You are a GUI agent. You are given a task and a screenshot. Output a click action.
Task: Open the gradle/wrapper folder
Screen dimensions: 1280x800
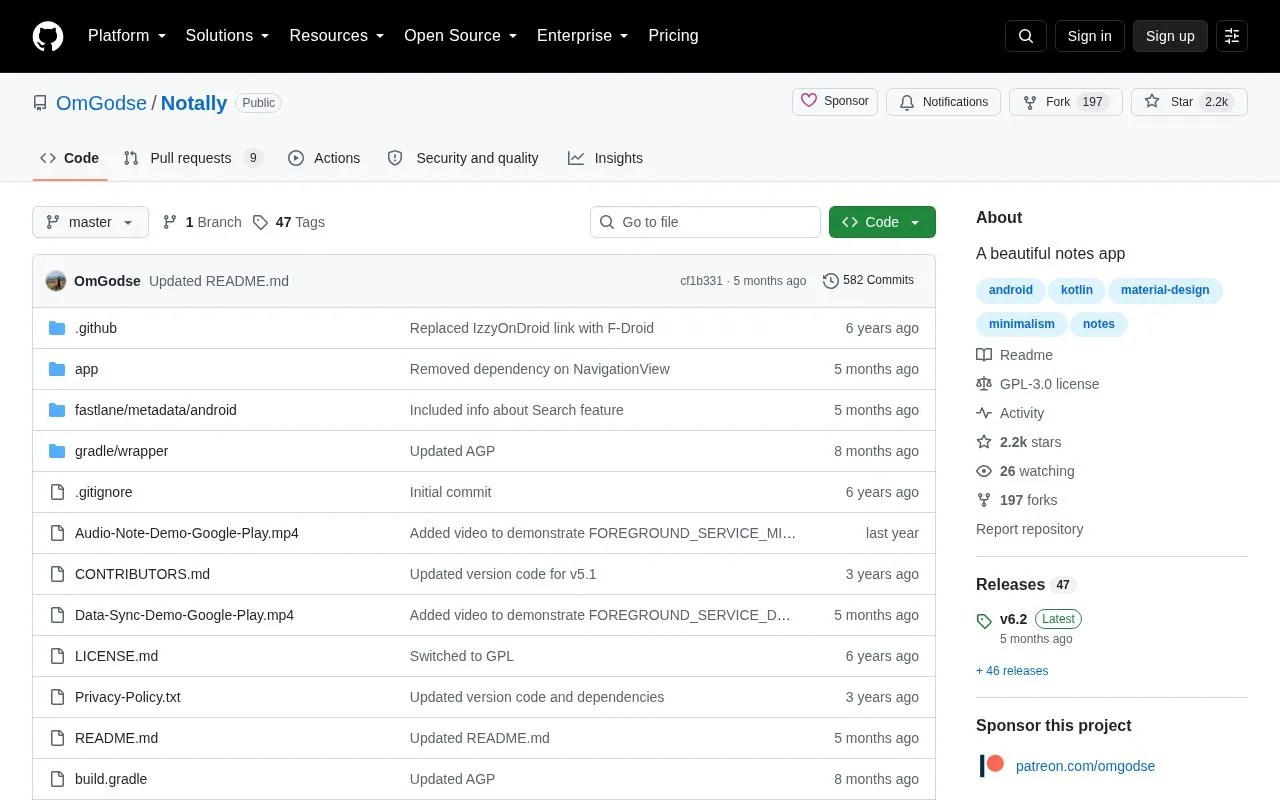pyautogui.click(x=122, y=451)
